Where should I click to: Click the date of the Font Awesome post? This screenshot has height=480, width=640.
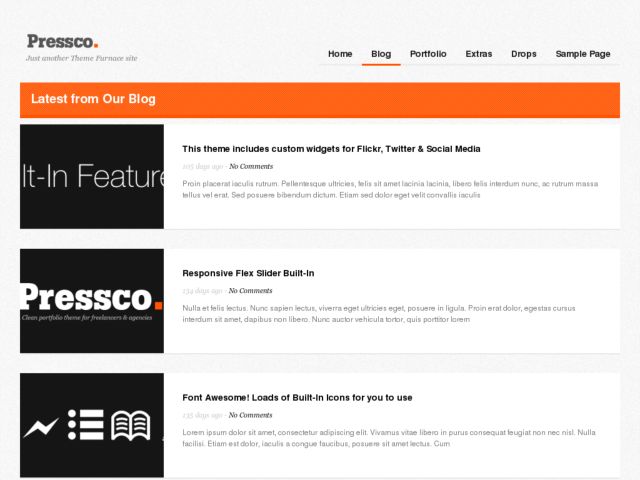[202, 415]
